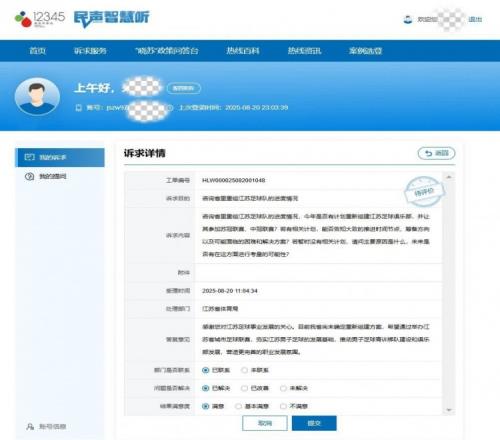
Task: Click the user account icon in header
Action: click(408, 19)
